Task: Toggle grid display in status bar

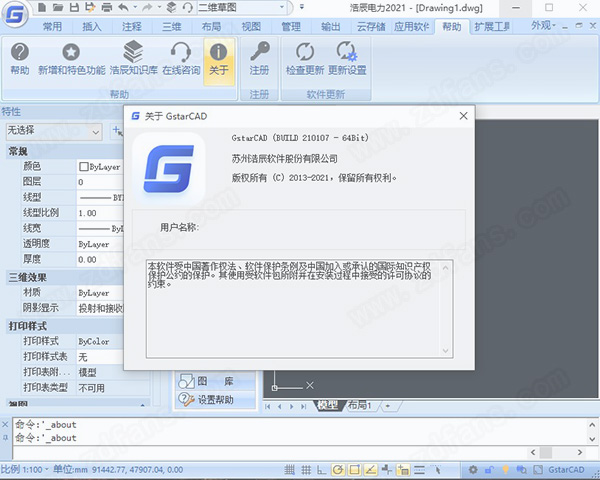Action: pos(306,470)
